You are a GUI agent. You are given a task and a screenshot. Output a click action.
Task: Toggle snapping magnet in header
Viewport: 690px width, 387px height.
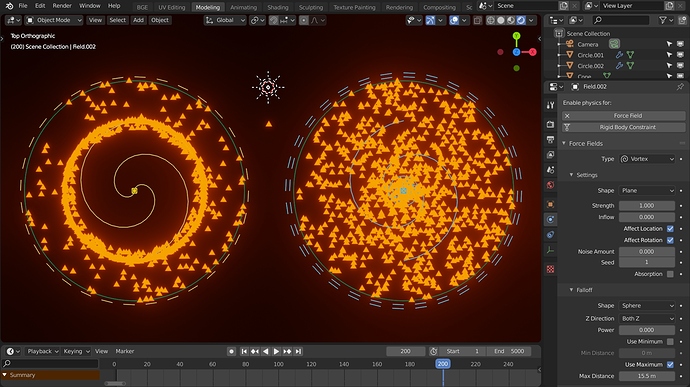click(x=274, y=20)
